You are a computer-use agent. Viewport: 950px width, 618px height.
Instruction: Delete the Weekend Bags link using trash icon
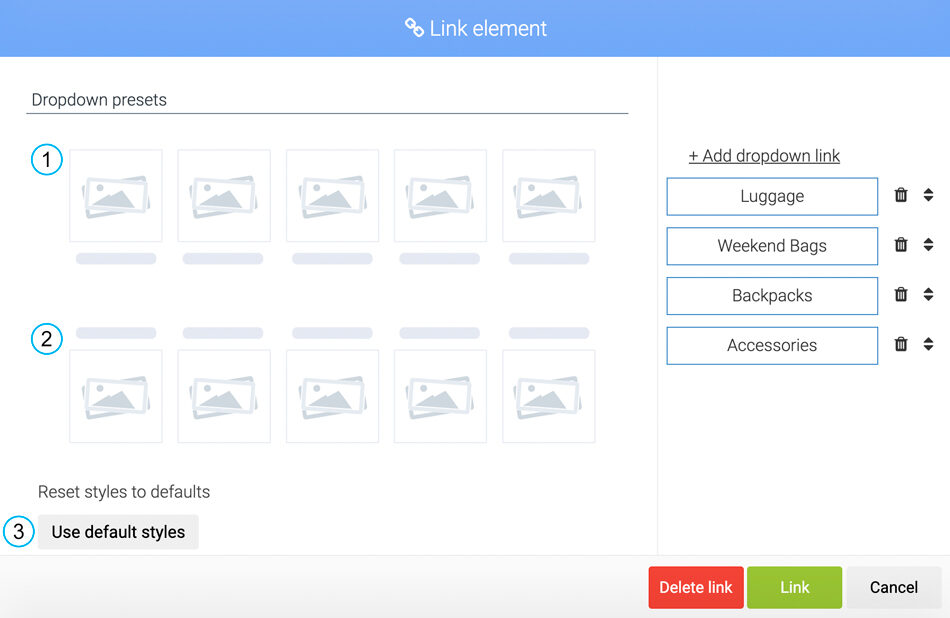899,245
